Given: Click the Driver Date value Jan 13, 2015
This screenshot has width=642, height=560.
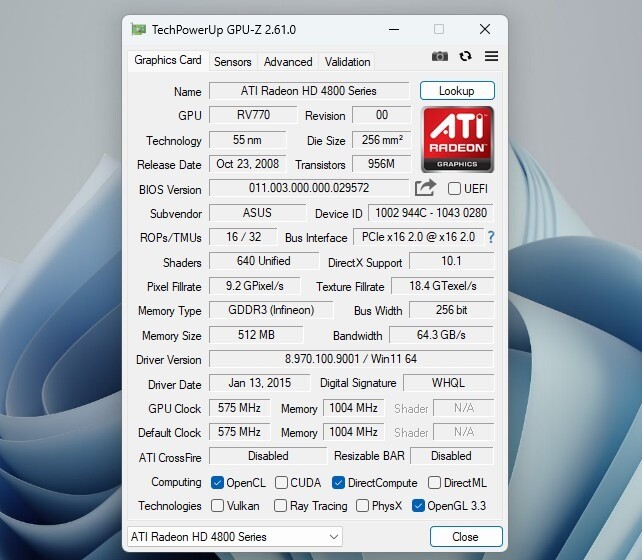Looking at the screenshot, I should pyautogui.click(x=260, y=383).
